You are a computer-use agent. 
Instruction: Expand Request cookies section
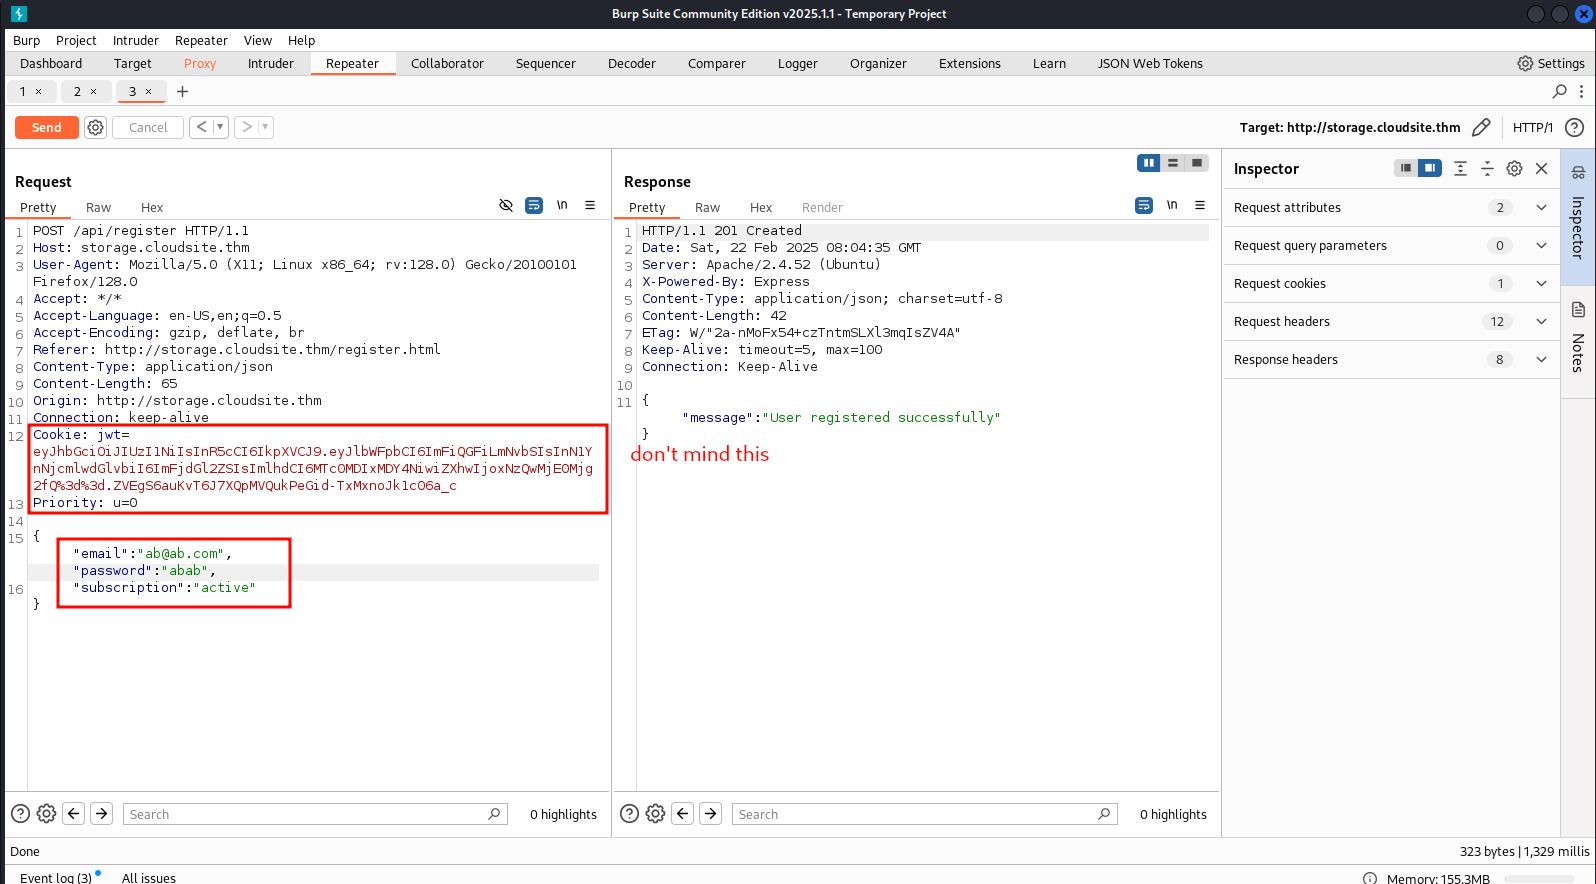click(1541, 283)
